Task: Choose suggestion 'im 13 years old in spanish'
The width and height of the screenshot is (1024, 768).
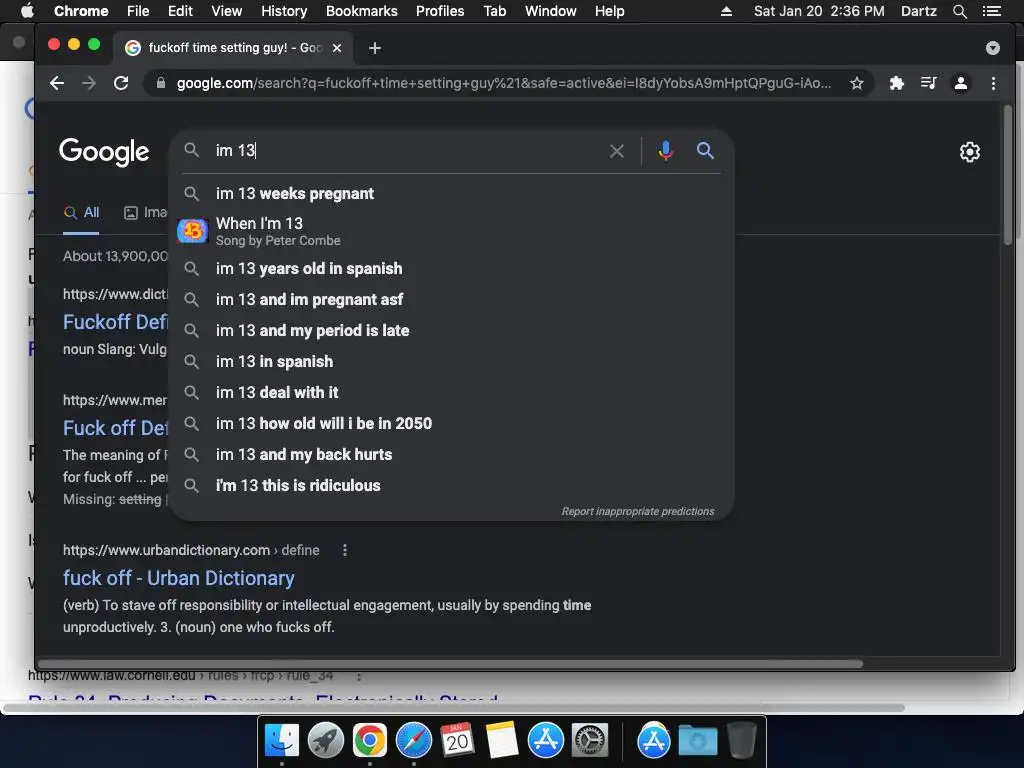Action: (x=451, y=268)
